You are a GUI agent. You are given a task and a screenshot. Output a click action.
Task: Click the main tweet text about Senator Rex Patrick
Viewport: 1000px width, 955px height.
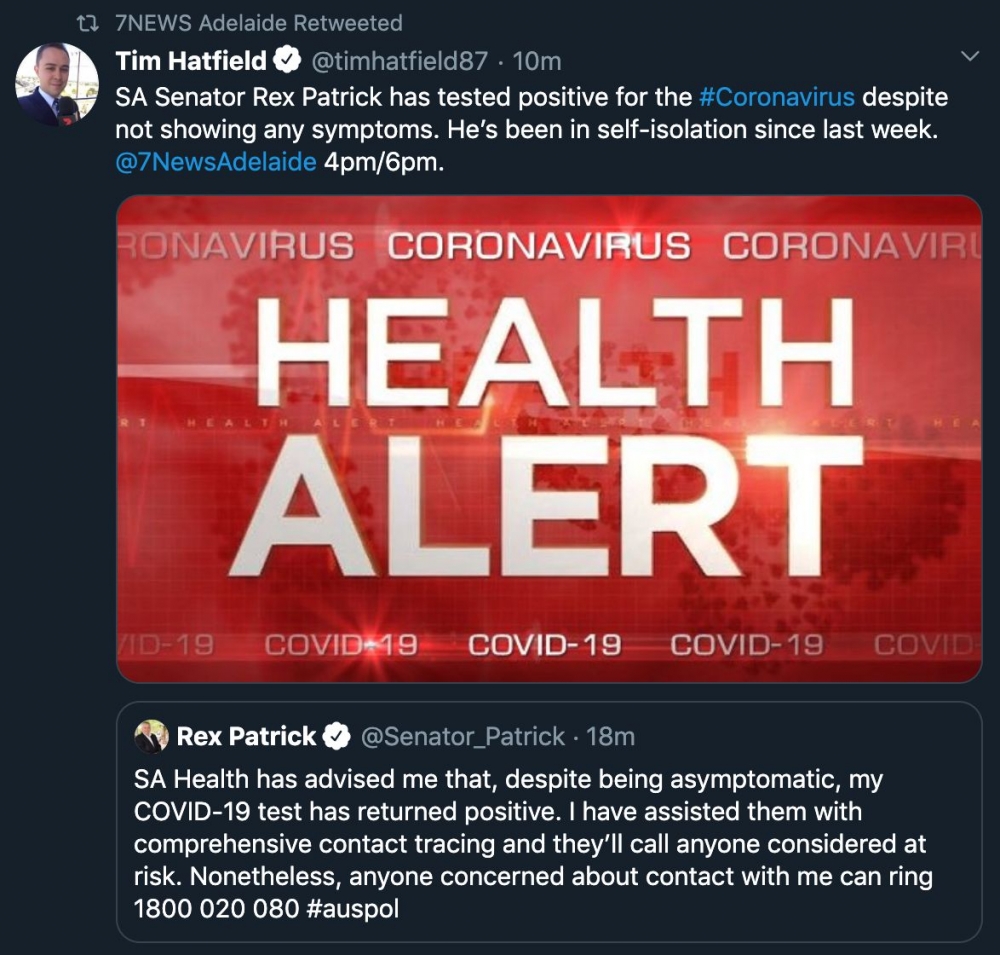[x=531, y=130]
